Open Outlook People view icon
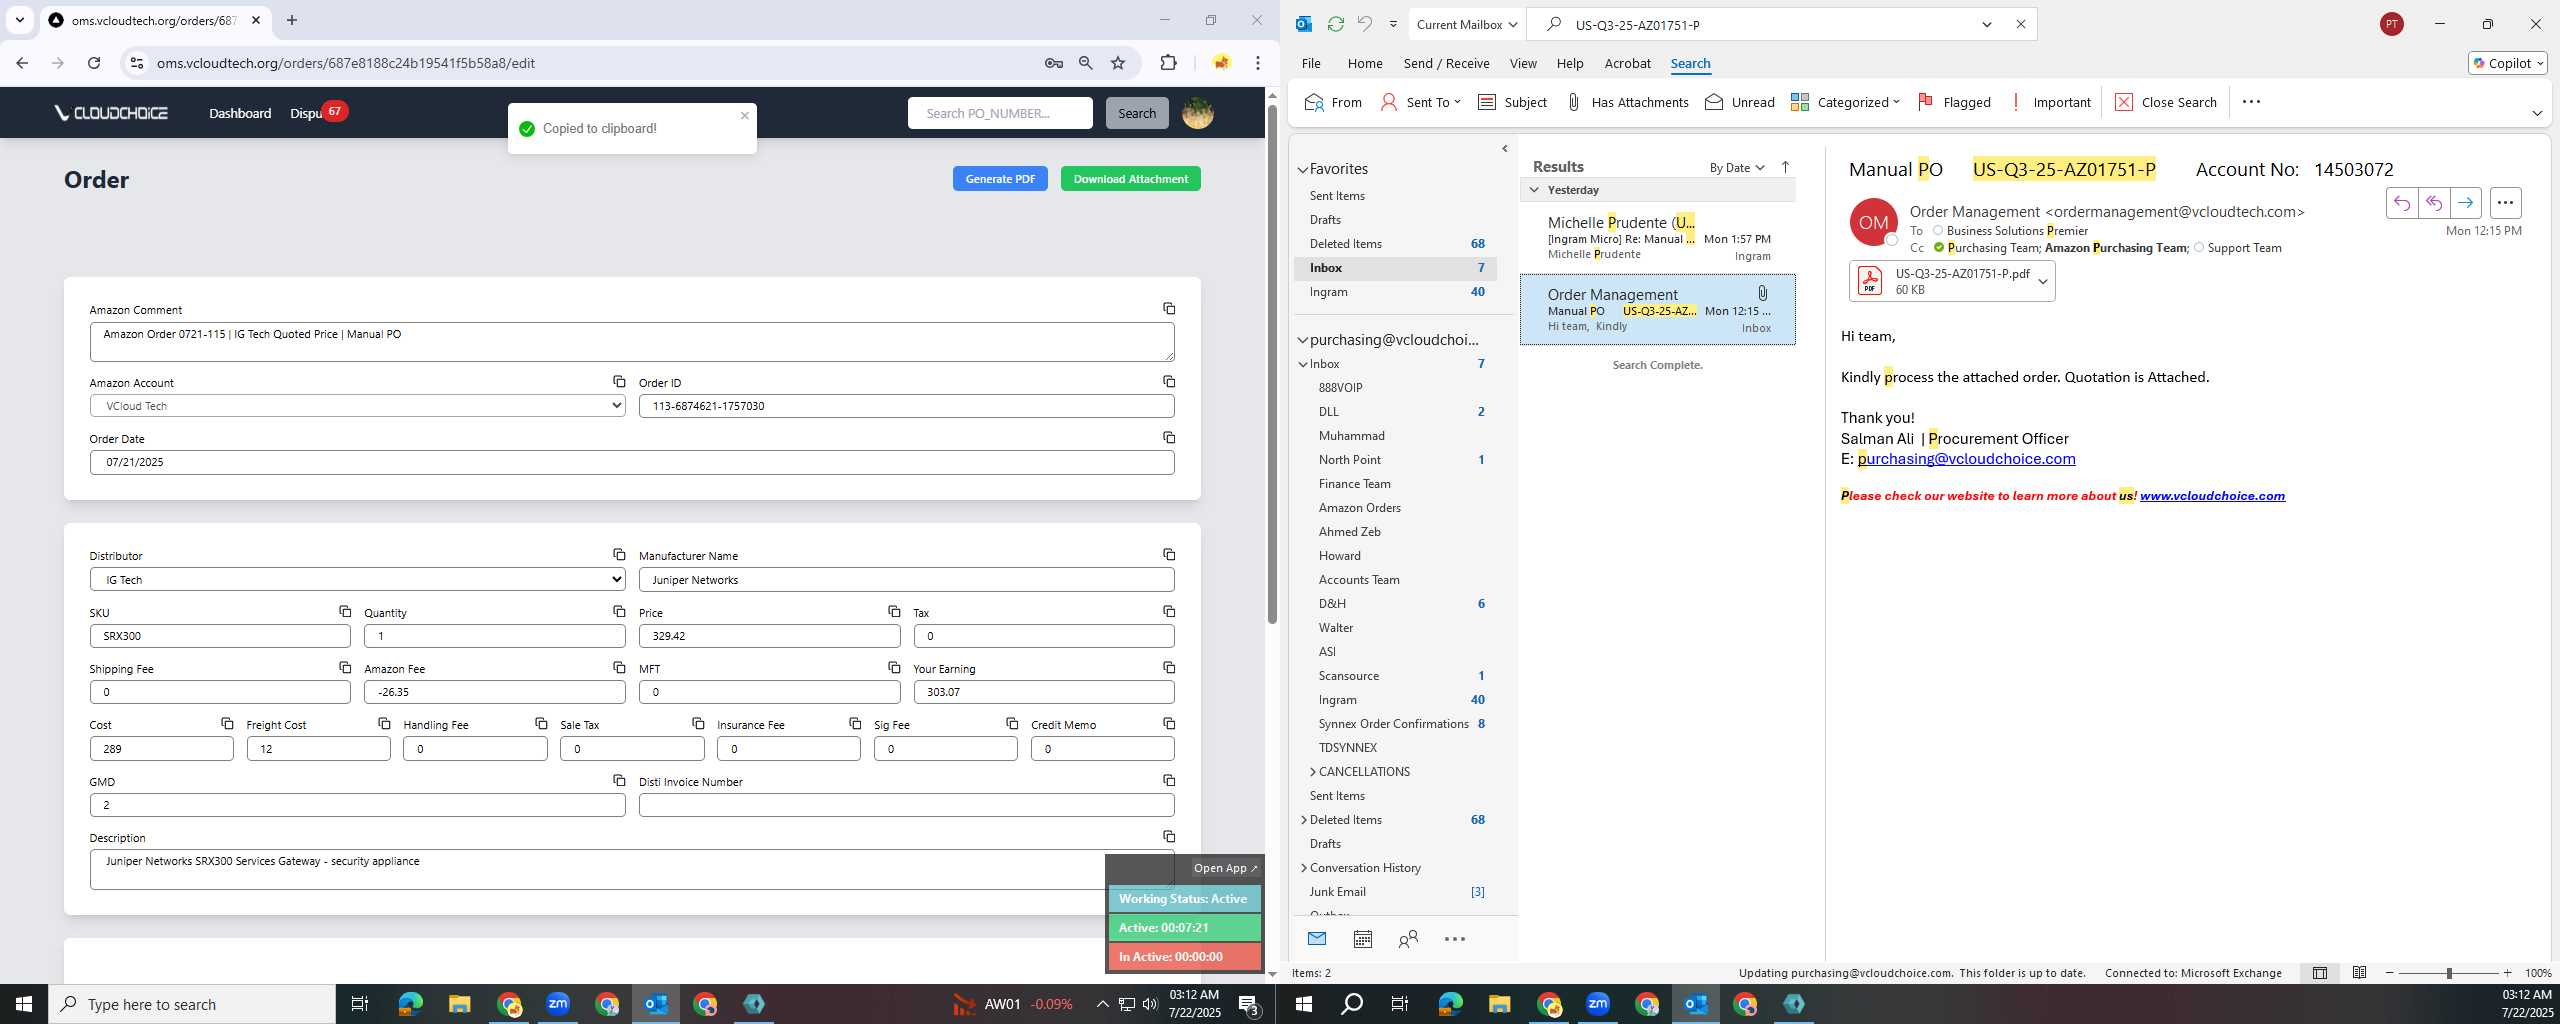Image resolution: width=2560 pixels, height=1024 pixels. (x=1408, y=939)
